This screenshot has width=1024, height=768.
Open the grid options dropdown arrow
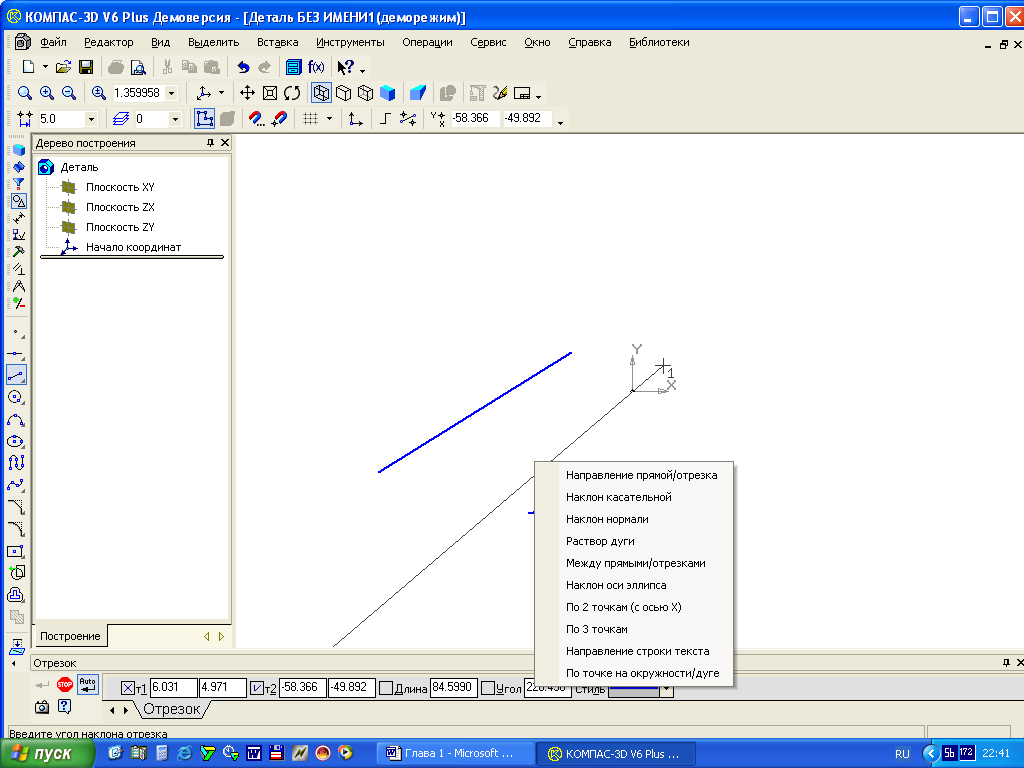tap(329, 118)
